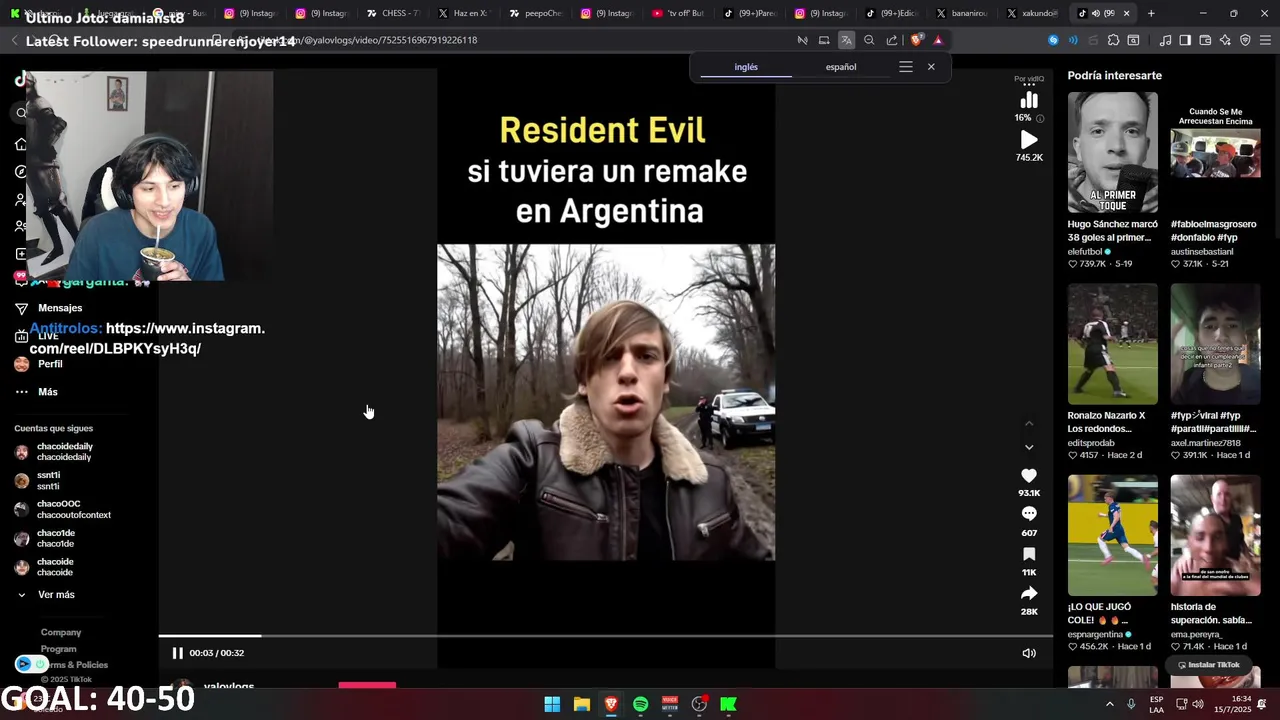The width and height of the screenshot is (1280, 720).
Task: Click the share page icon in address bar
Action: (x=892, y=40)
